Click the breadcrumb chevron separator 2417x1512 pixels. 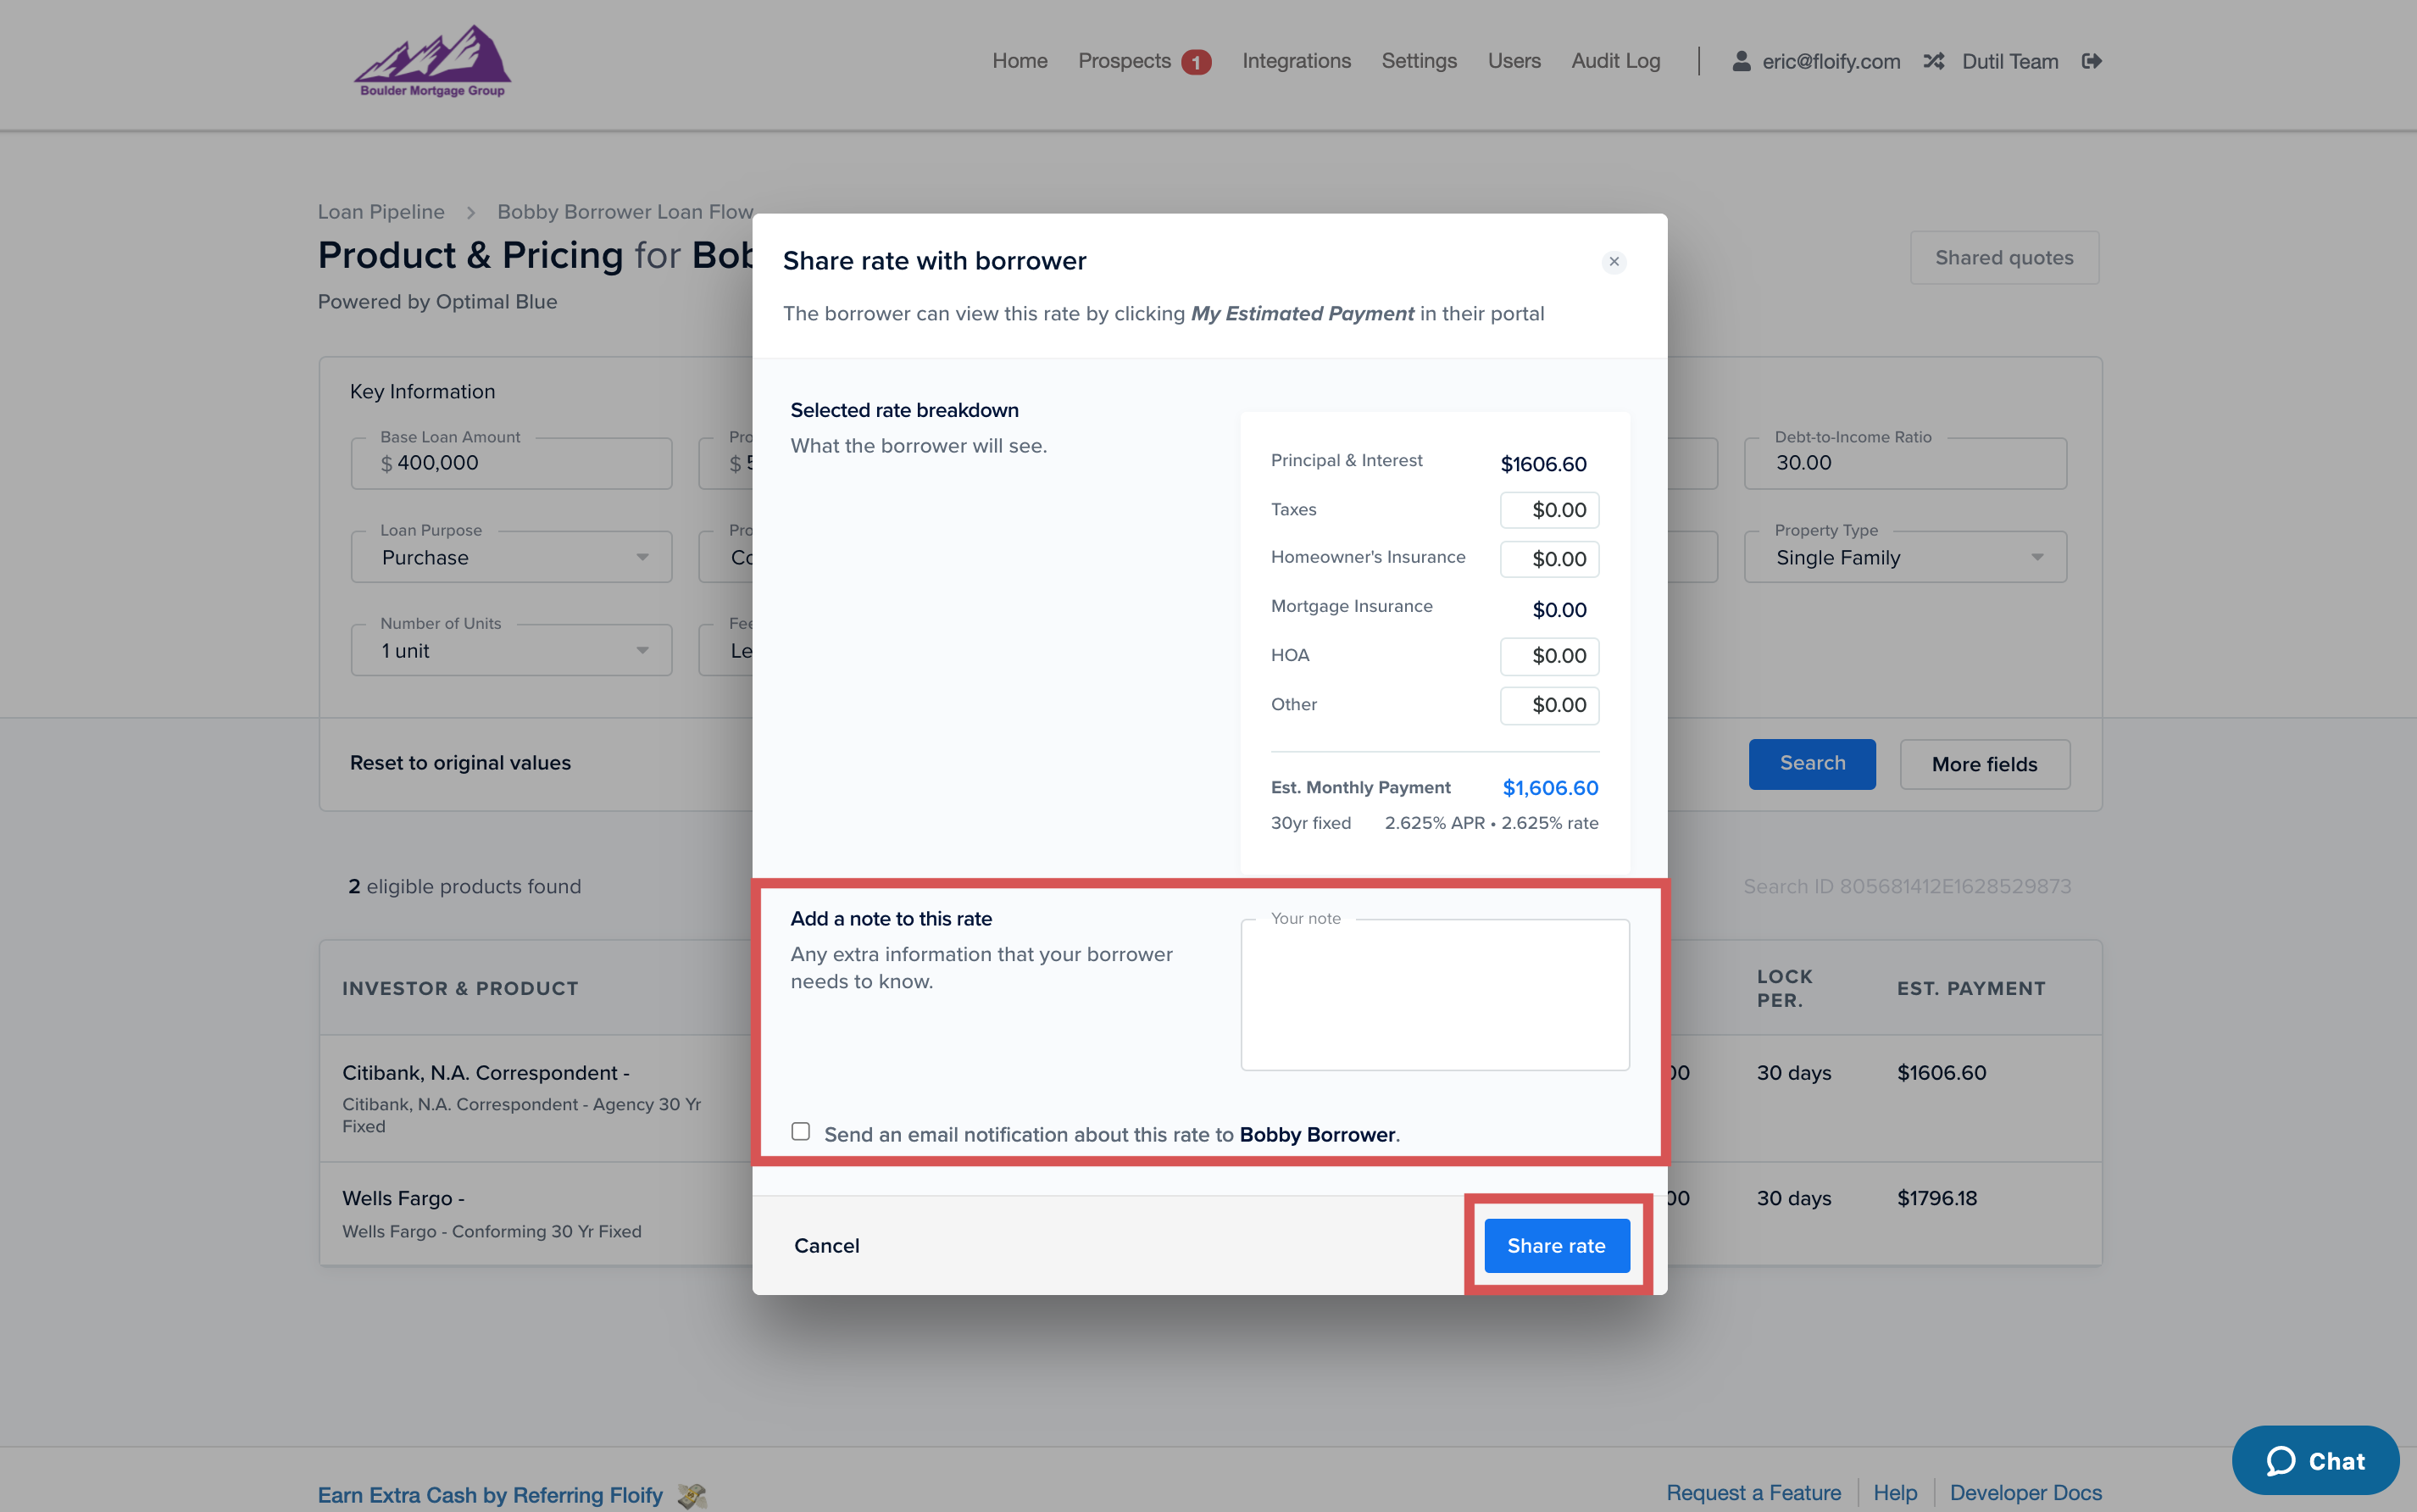pyautogui.click(x=471, y=212)
